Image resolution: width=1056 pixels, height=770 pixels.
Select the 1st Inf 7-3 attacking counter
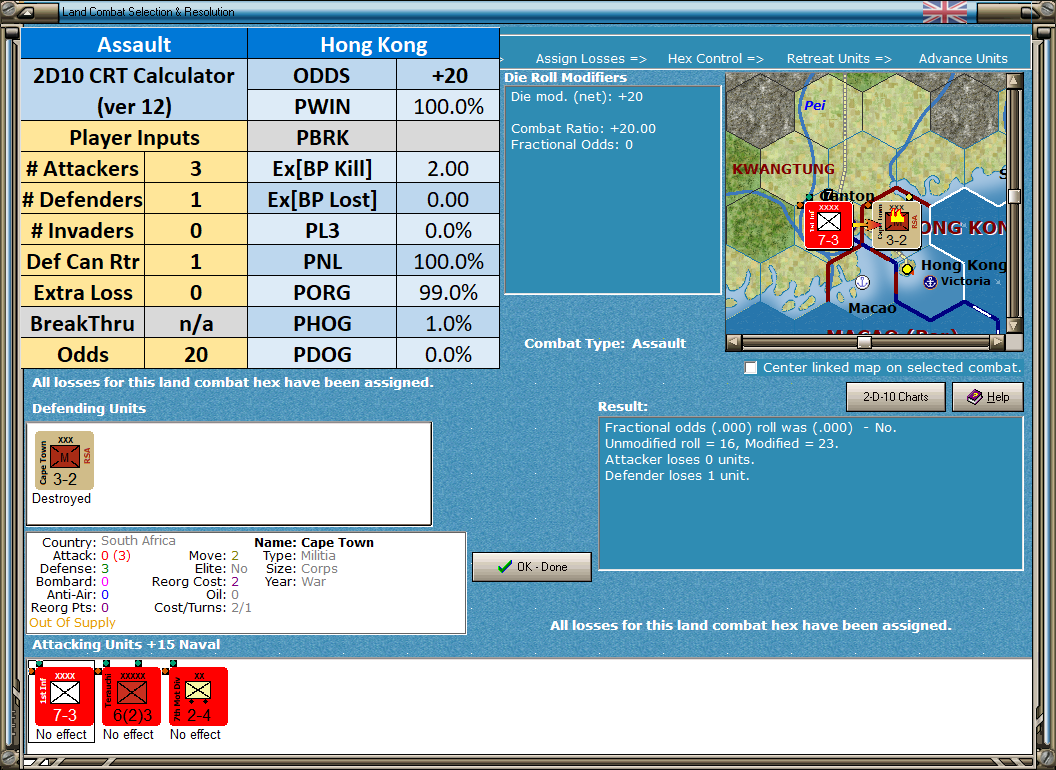[62, 697]
